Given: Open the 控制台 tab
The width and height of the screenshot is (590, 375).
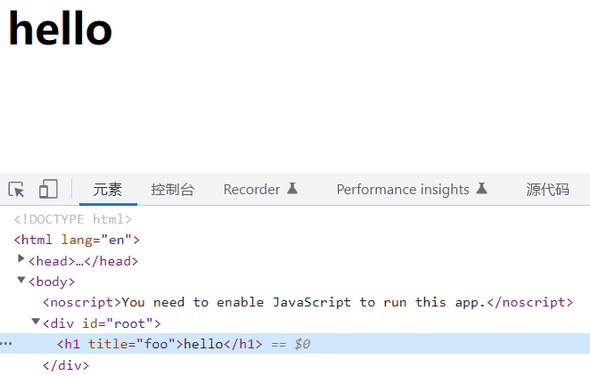Looking at the screenshot, I should coord(172,189).
